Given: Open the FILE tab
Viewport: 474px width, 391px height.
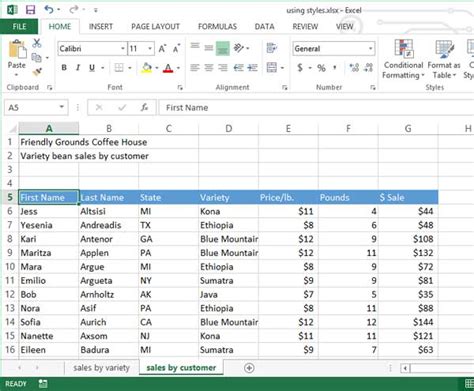Looking at the screenshot, I should tap(19, 27).
